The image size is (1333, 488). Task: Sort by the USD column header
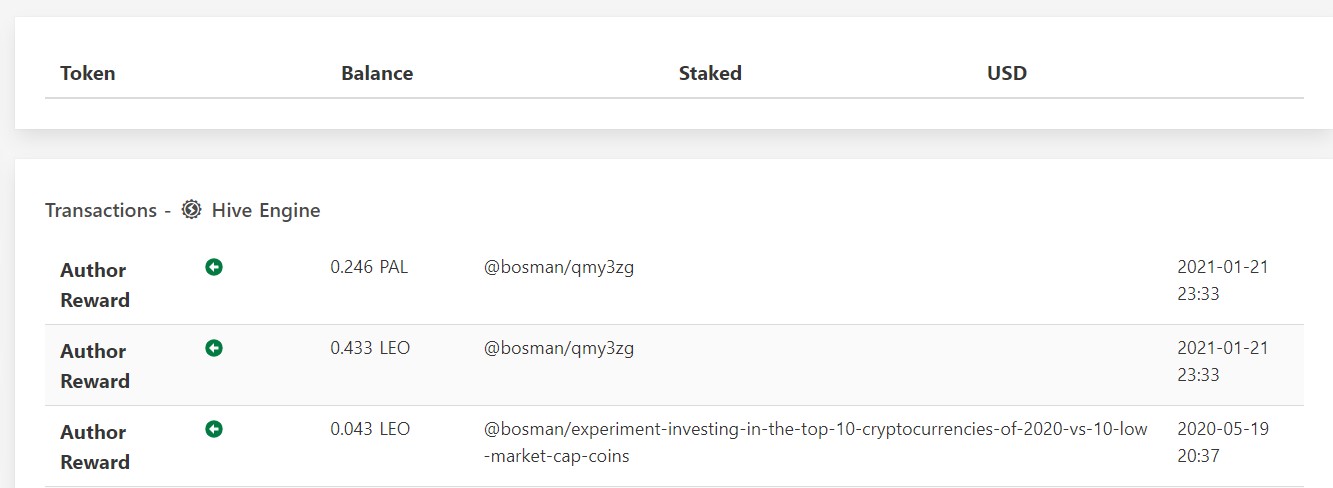tap(1007, 73)
